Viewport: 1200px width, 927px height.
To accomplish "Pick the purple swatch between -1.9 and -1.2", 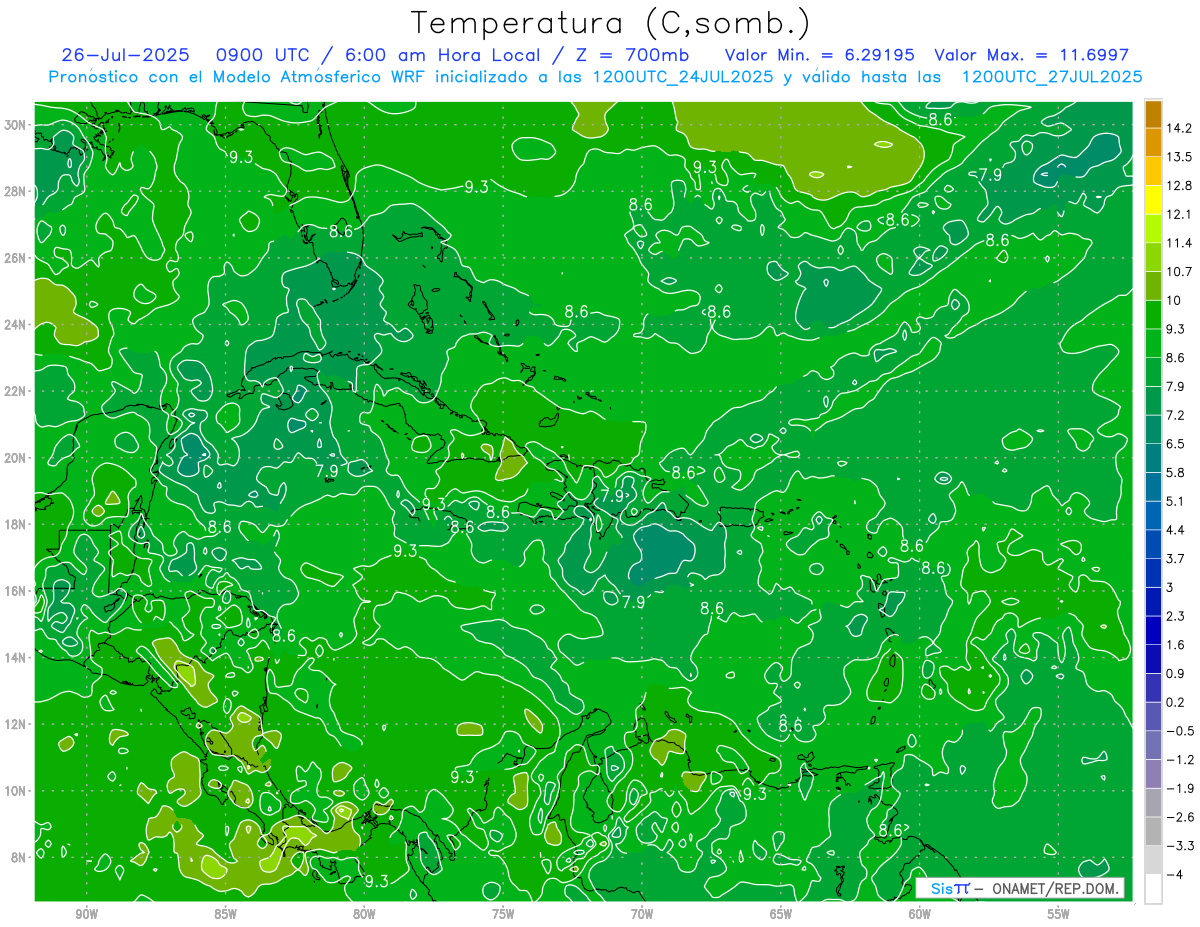I will coord(1153,774).
